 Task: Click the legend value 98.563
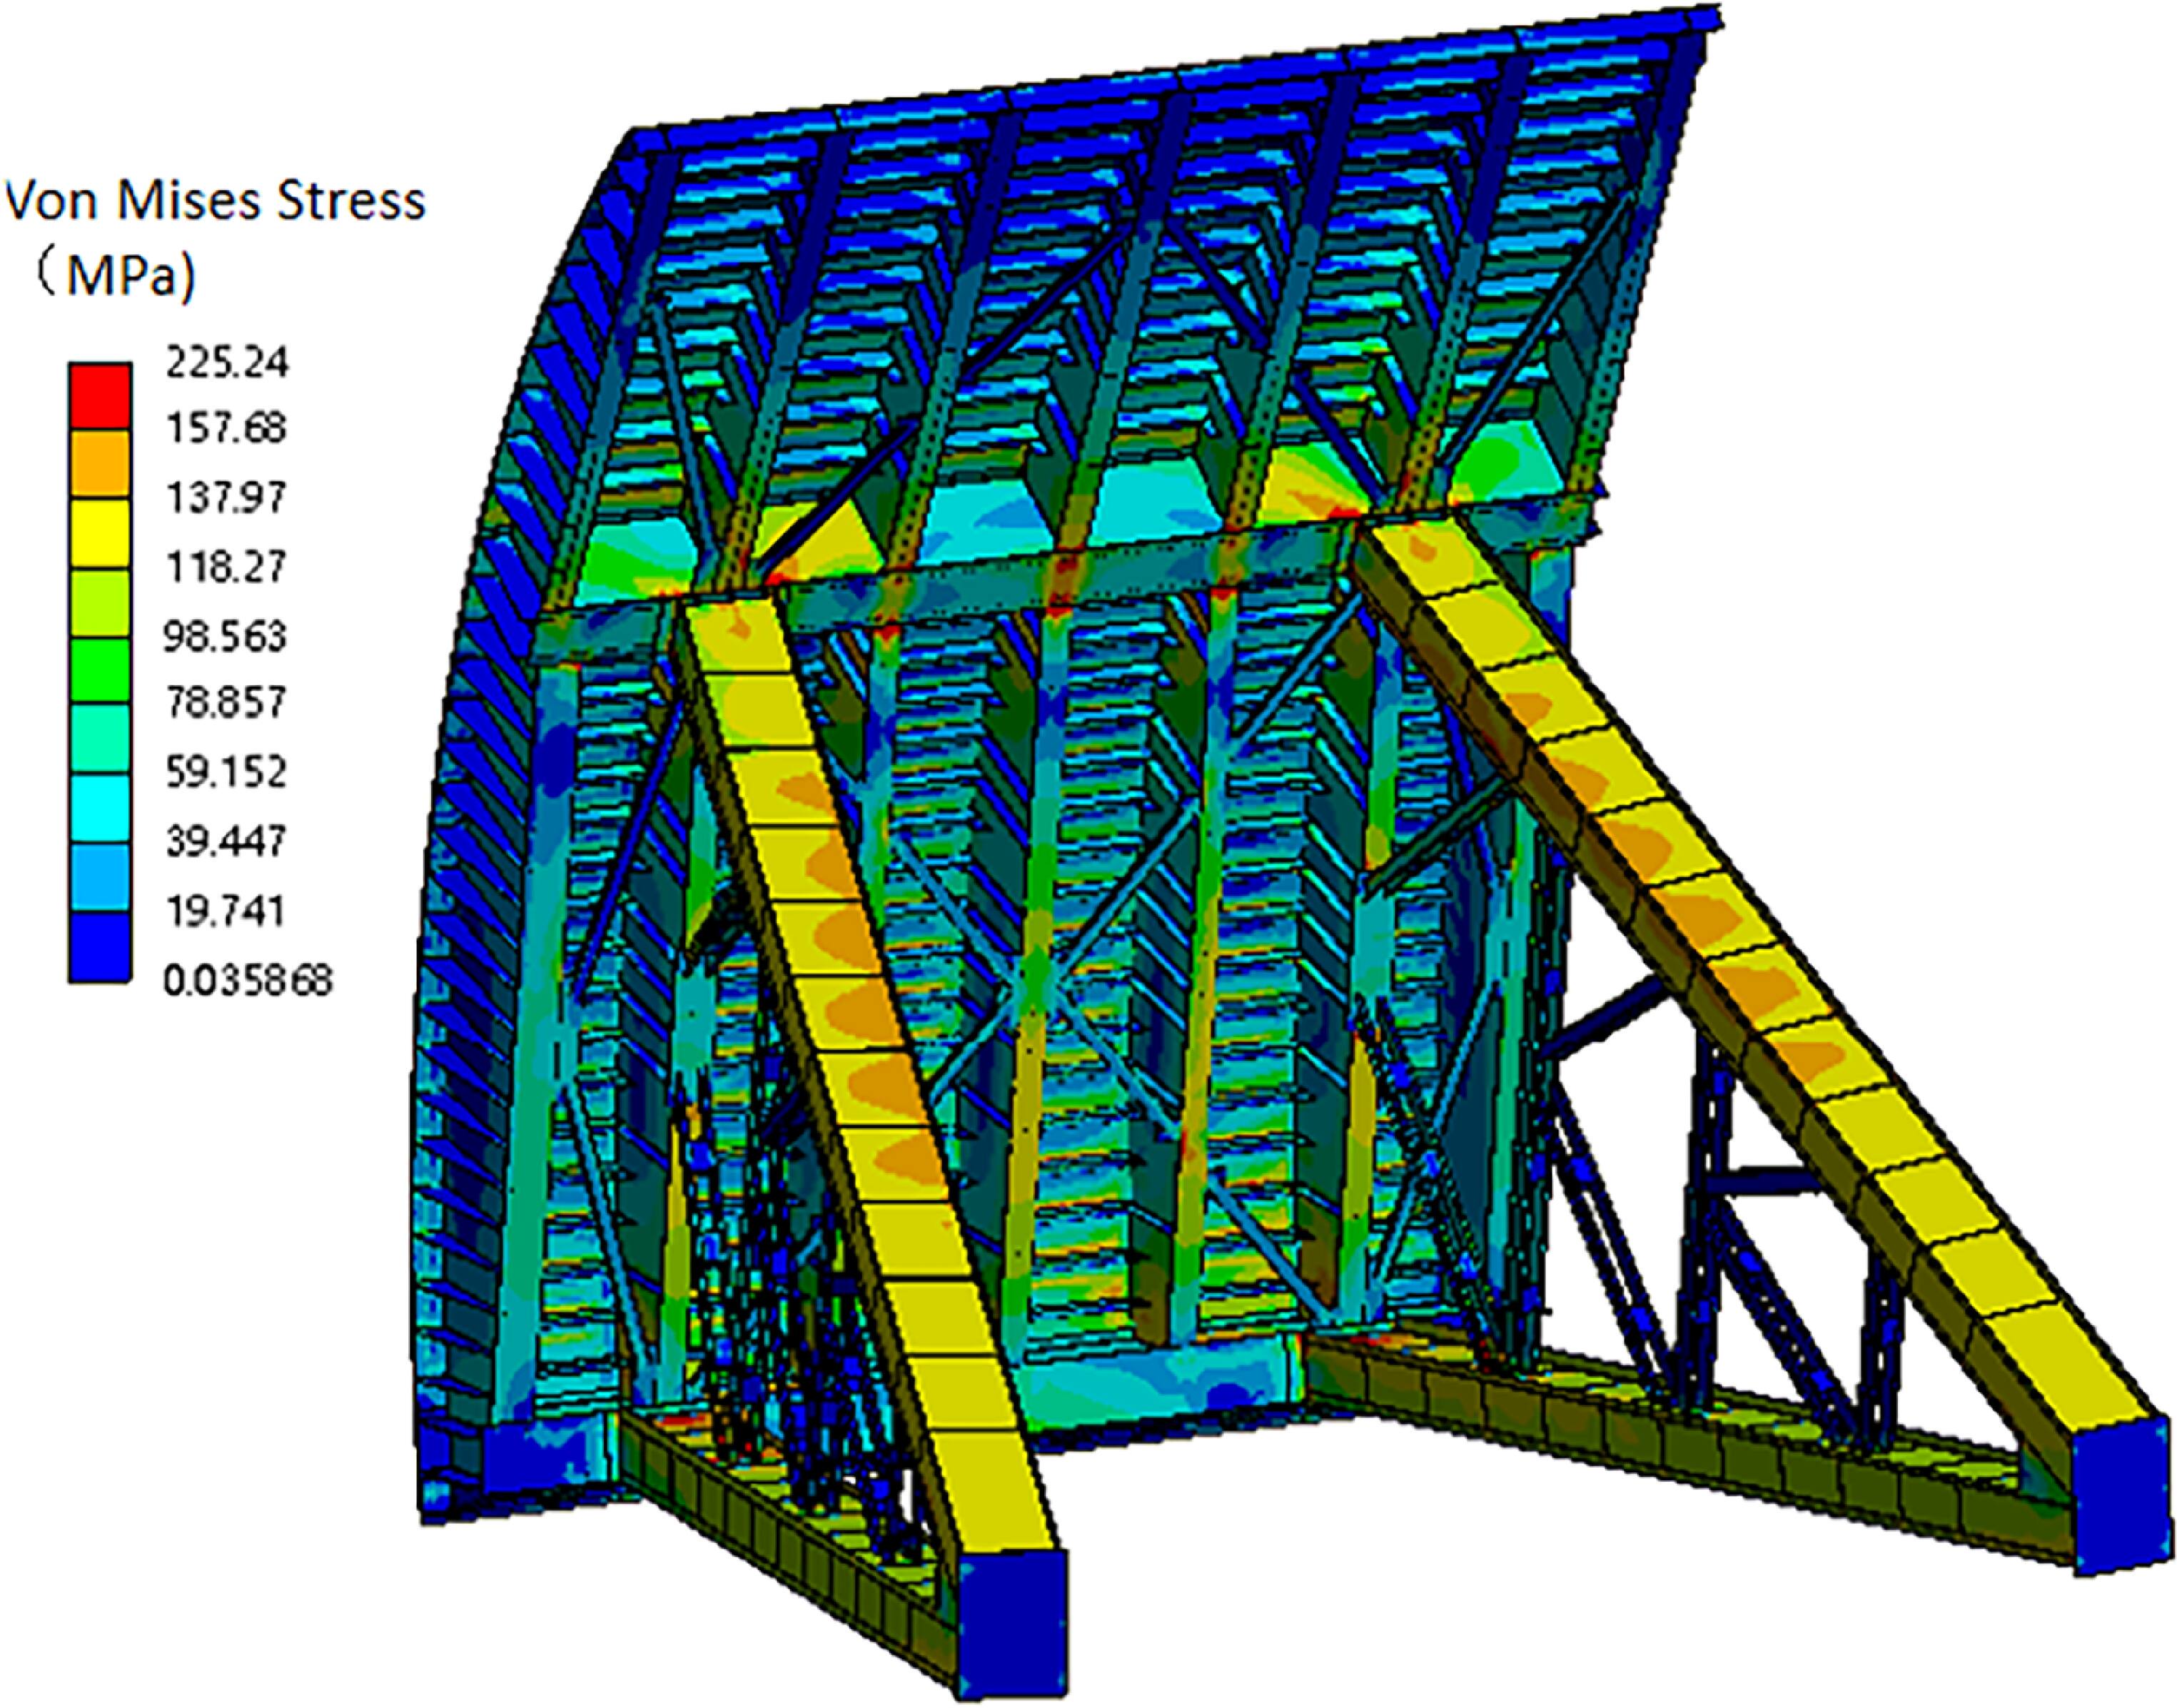pos(226,636)
